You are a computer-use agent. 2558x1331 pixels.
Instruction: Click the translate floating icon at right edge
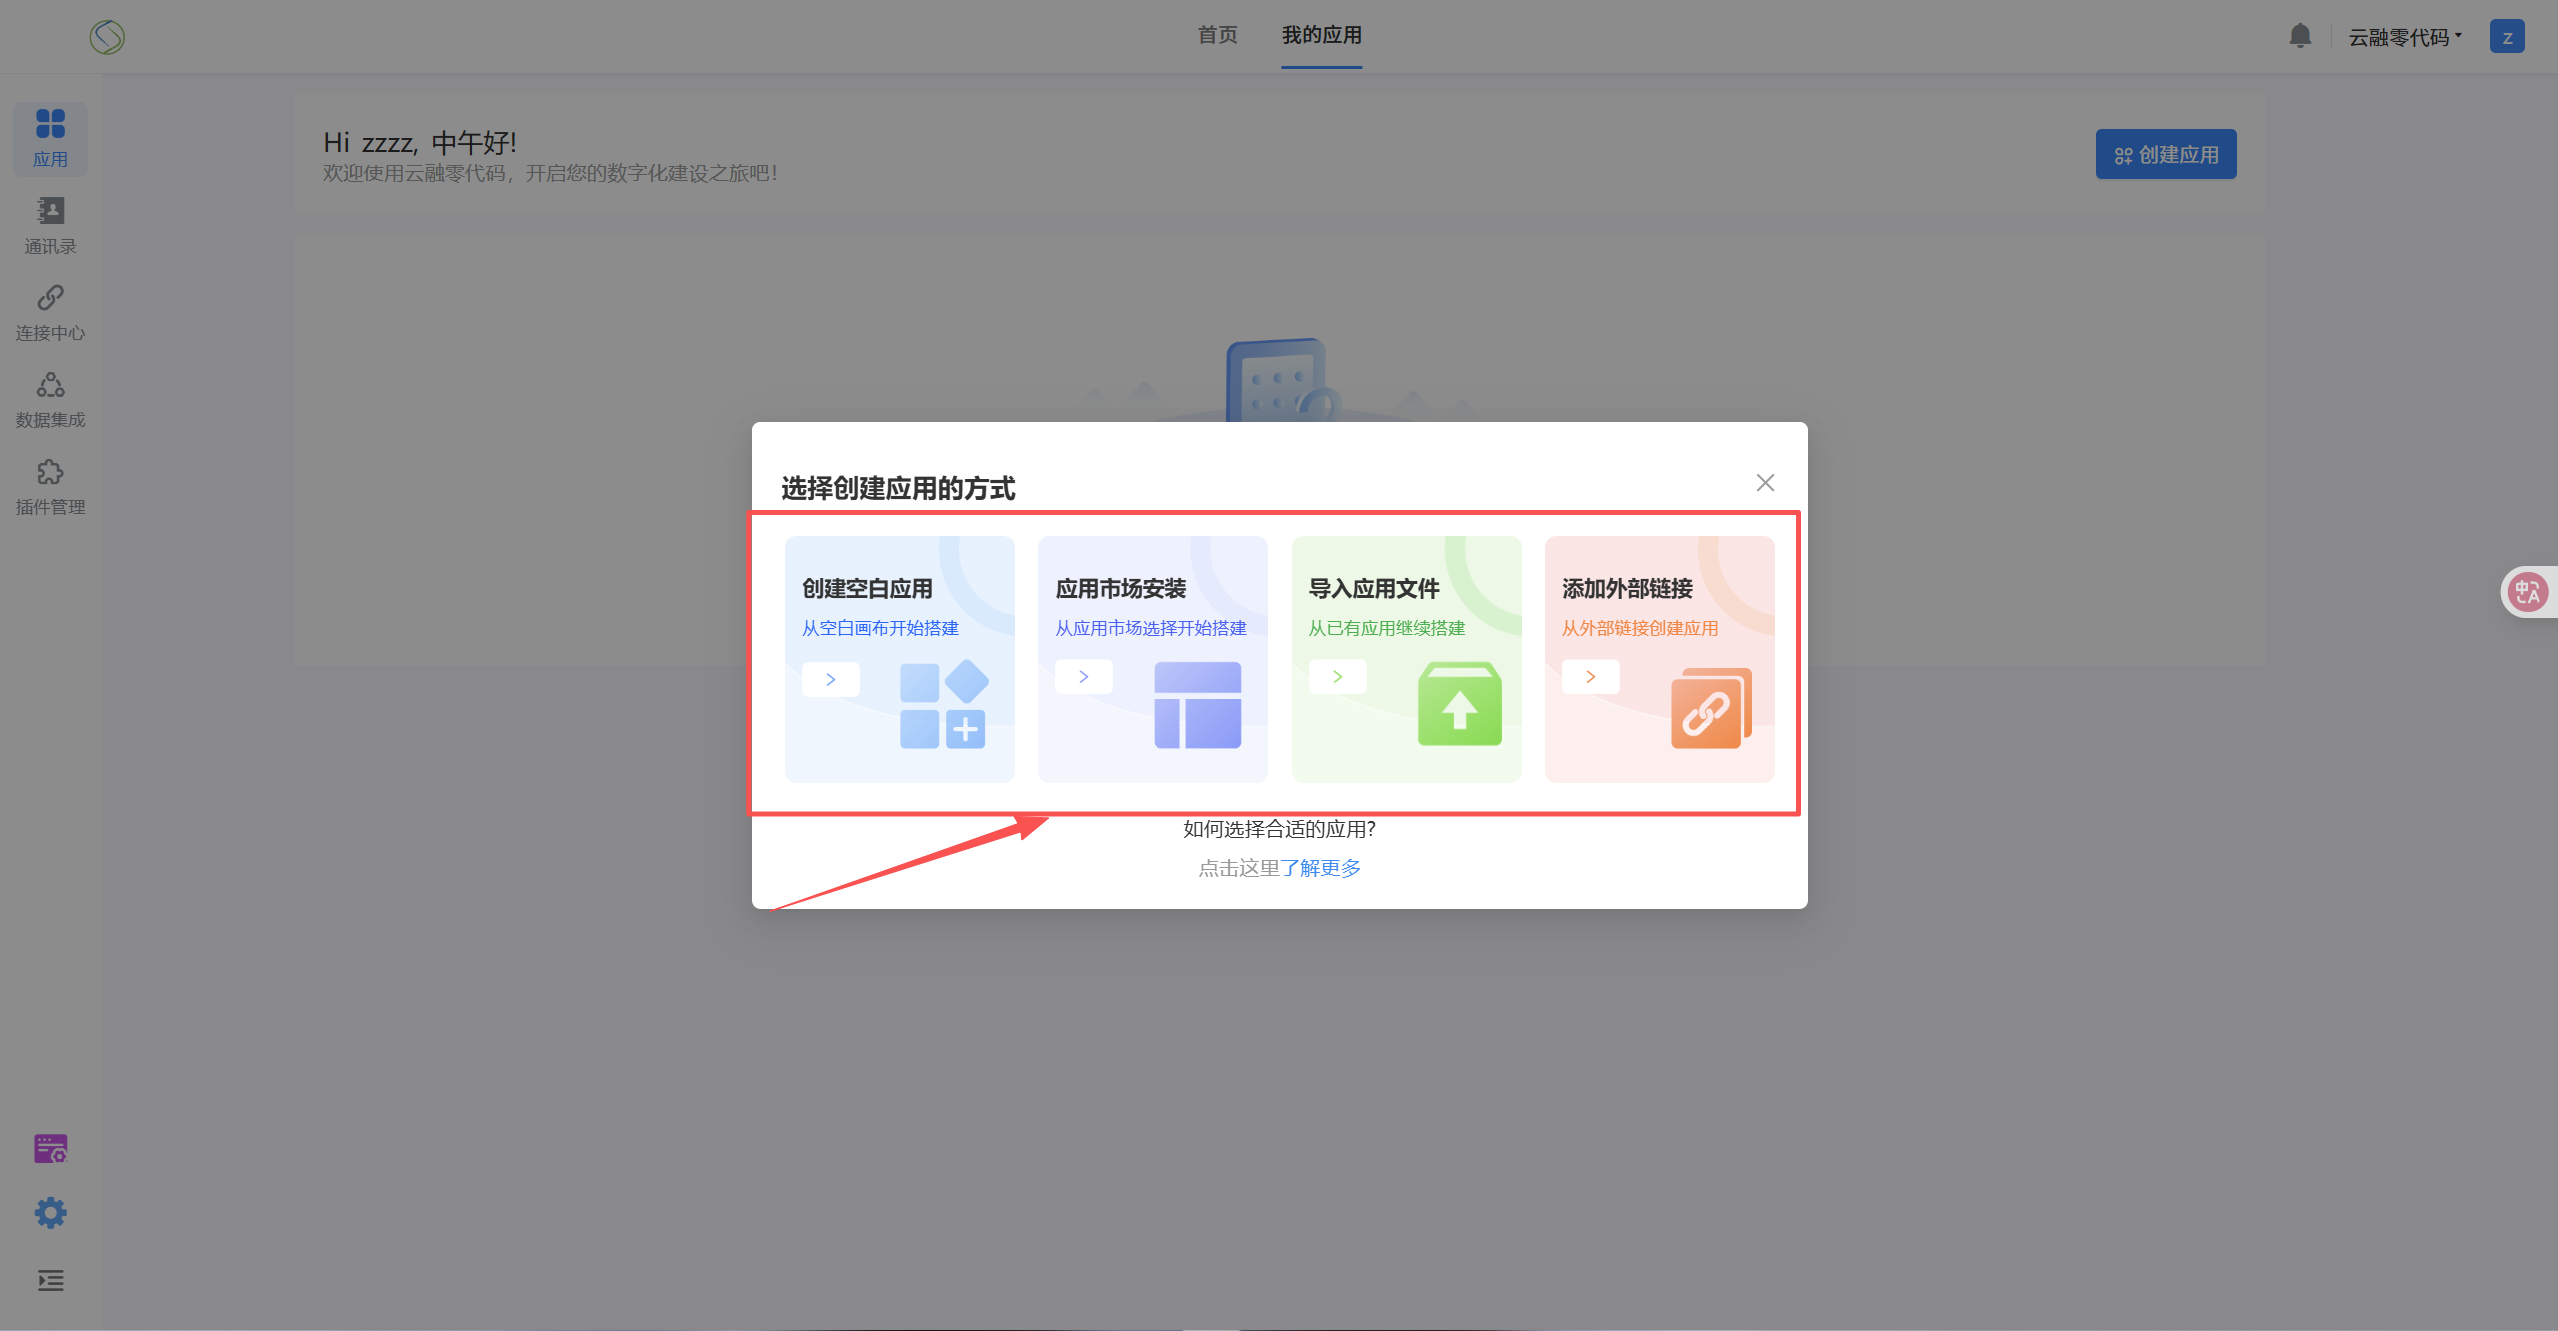pos(2527,592)
